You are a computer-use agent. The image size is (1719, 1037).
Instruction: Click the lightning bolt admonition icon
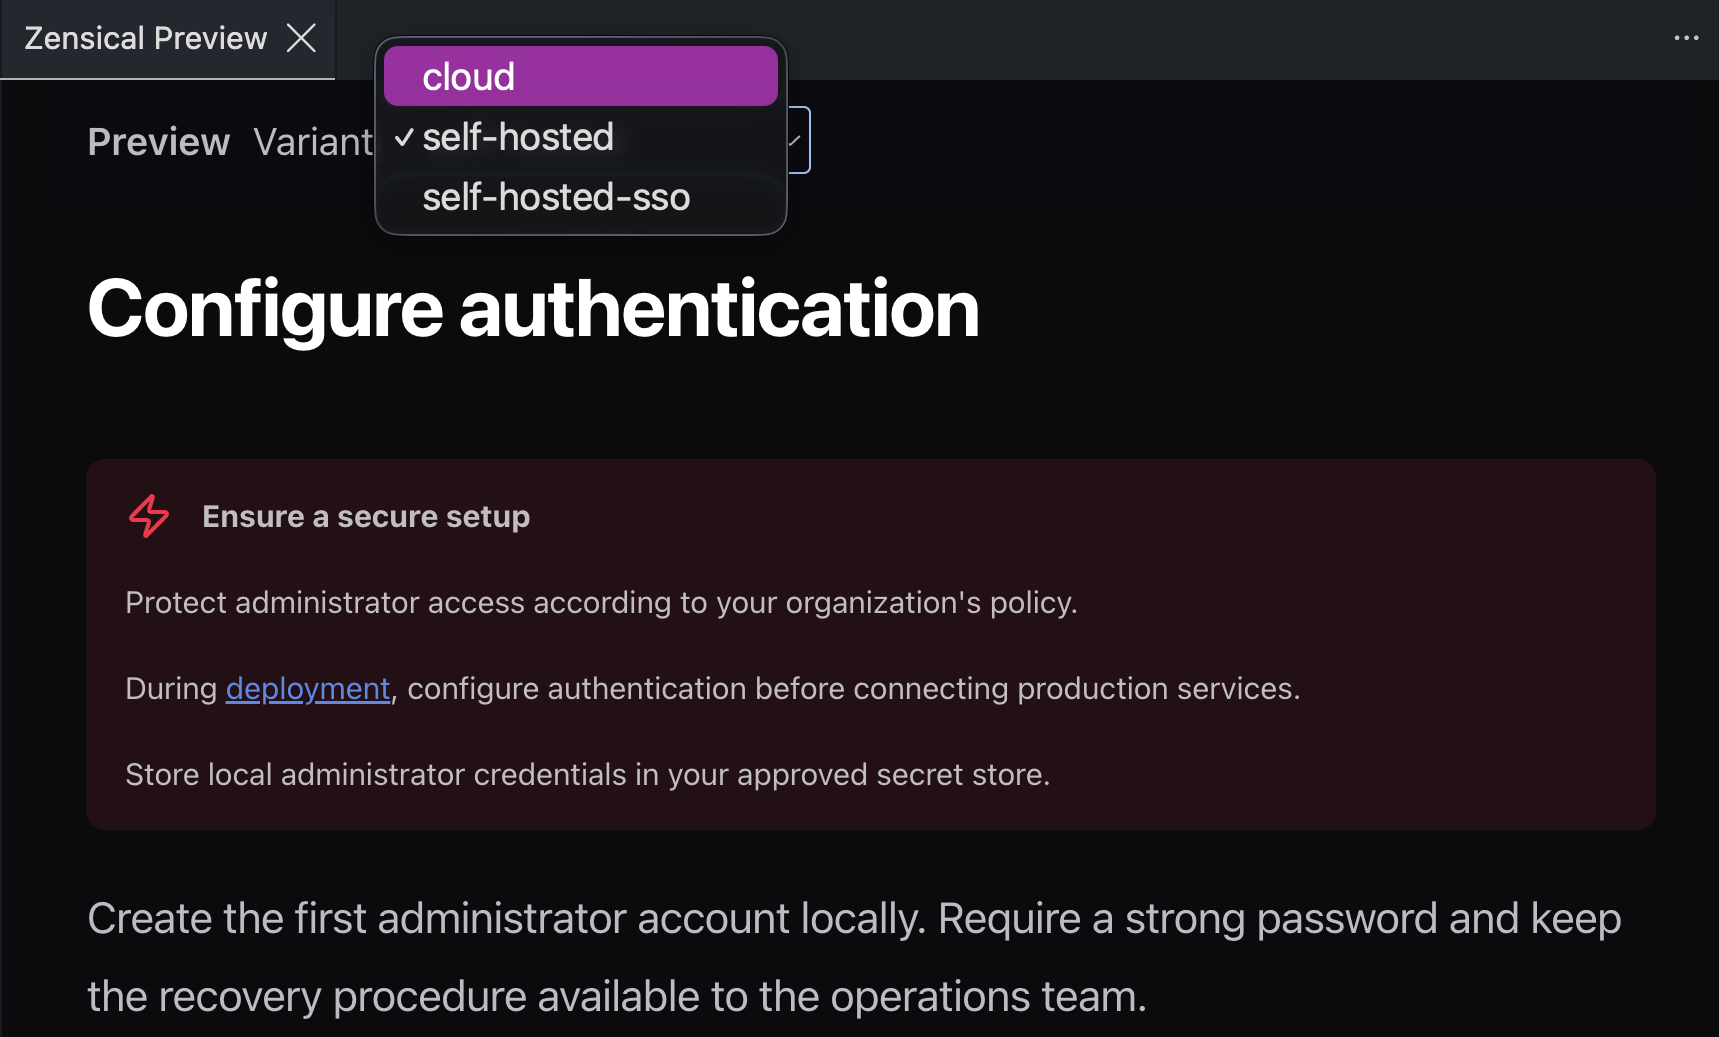point(149,516)
